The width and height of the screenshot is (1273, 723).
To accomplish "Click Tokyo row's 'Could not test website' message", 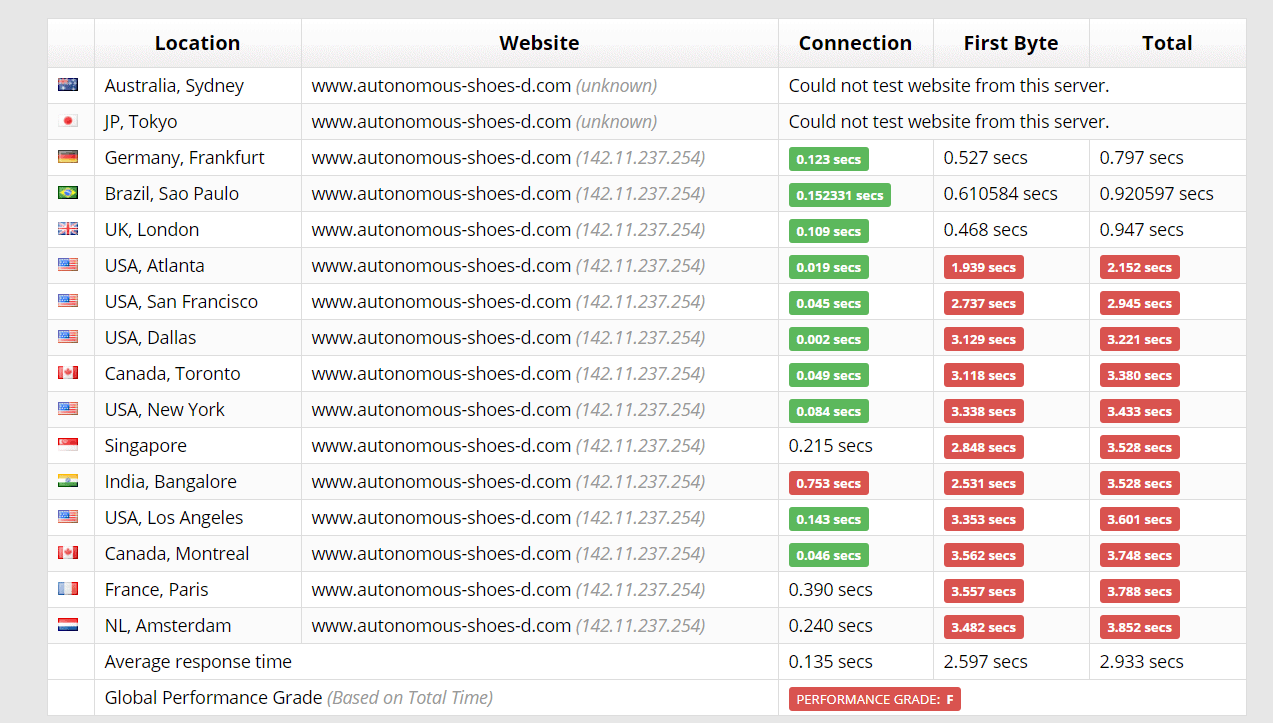I will pyautogui.click(x=949, y=121).
